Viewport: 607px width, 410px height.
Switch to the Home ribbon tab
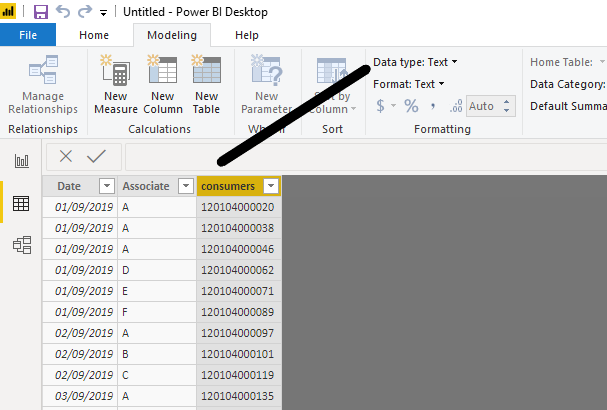click(x=94, y=35)
